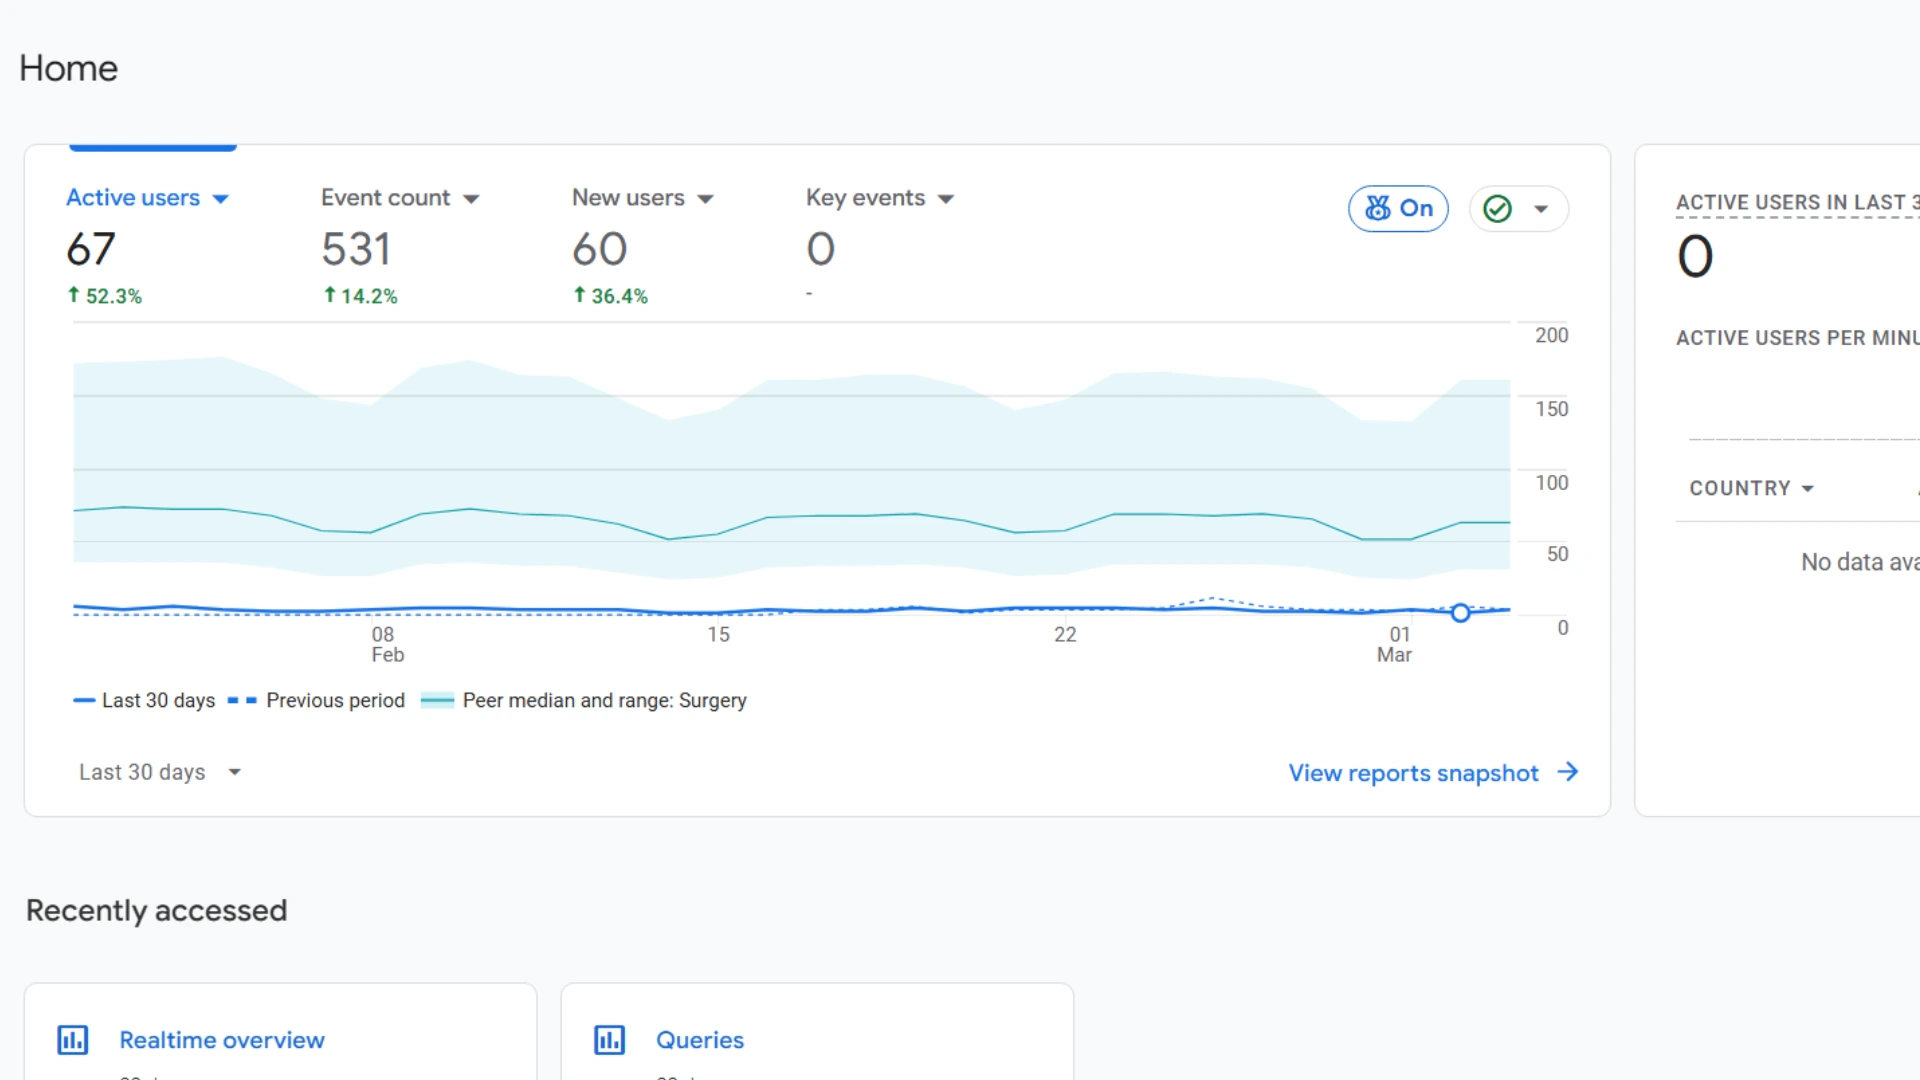This screenshot has height=1080, width=1920.
Task: Click the 36.4% increase indicator
Action: [610, 296]
